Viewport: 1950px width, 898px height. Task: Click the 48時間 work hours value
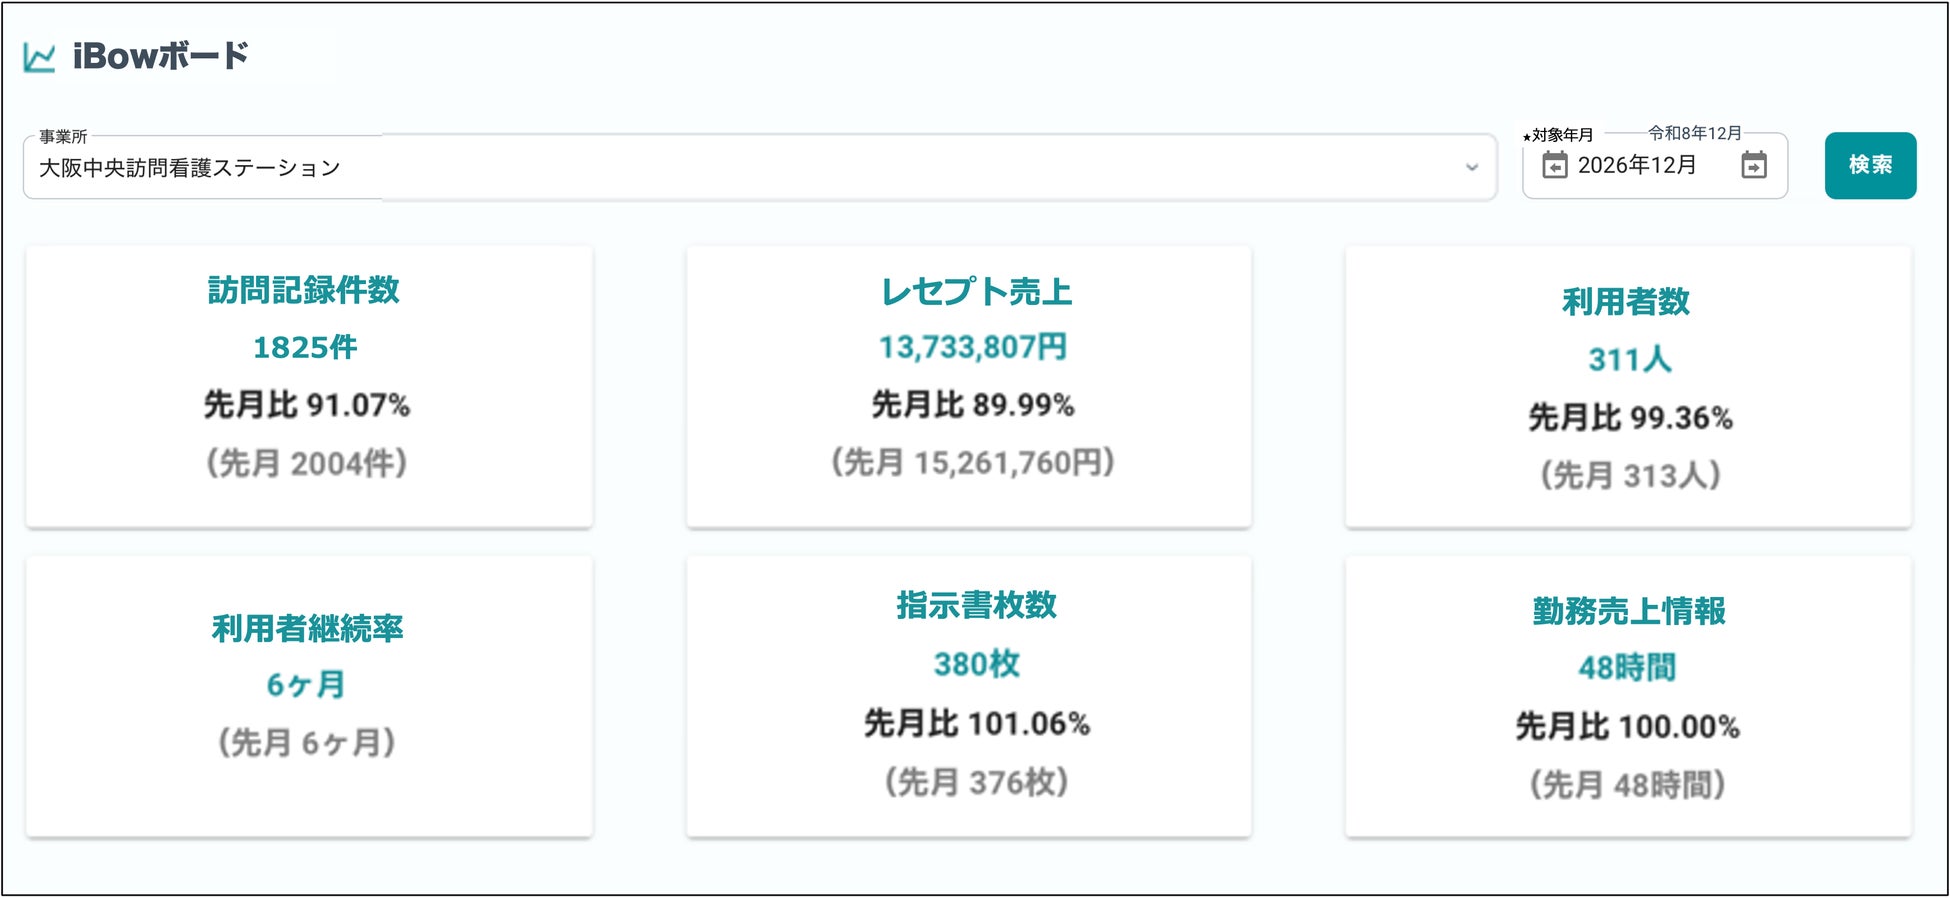tap(1627, 667)
